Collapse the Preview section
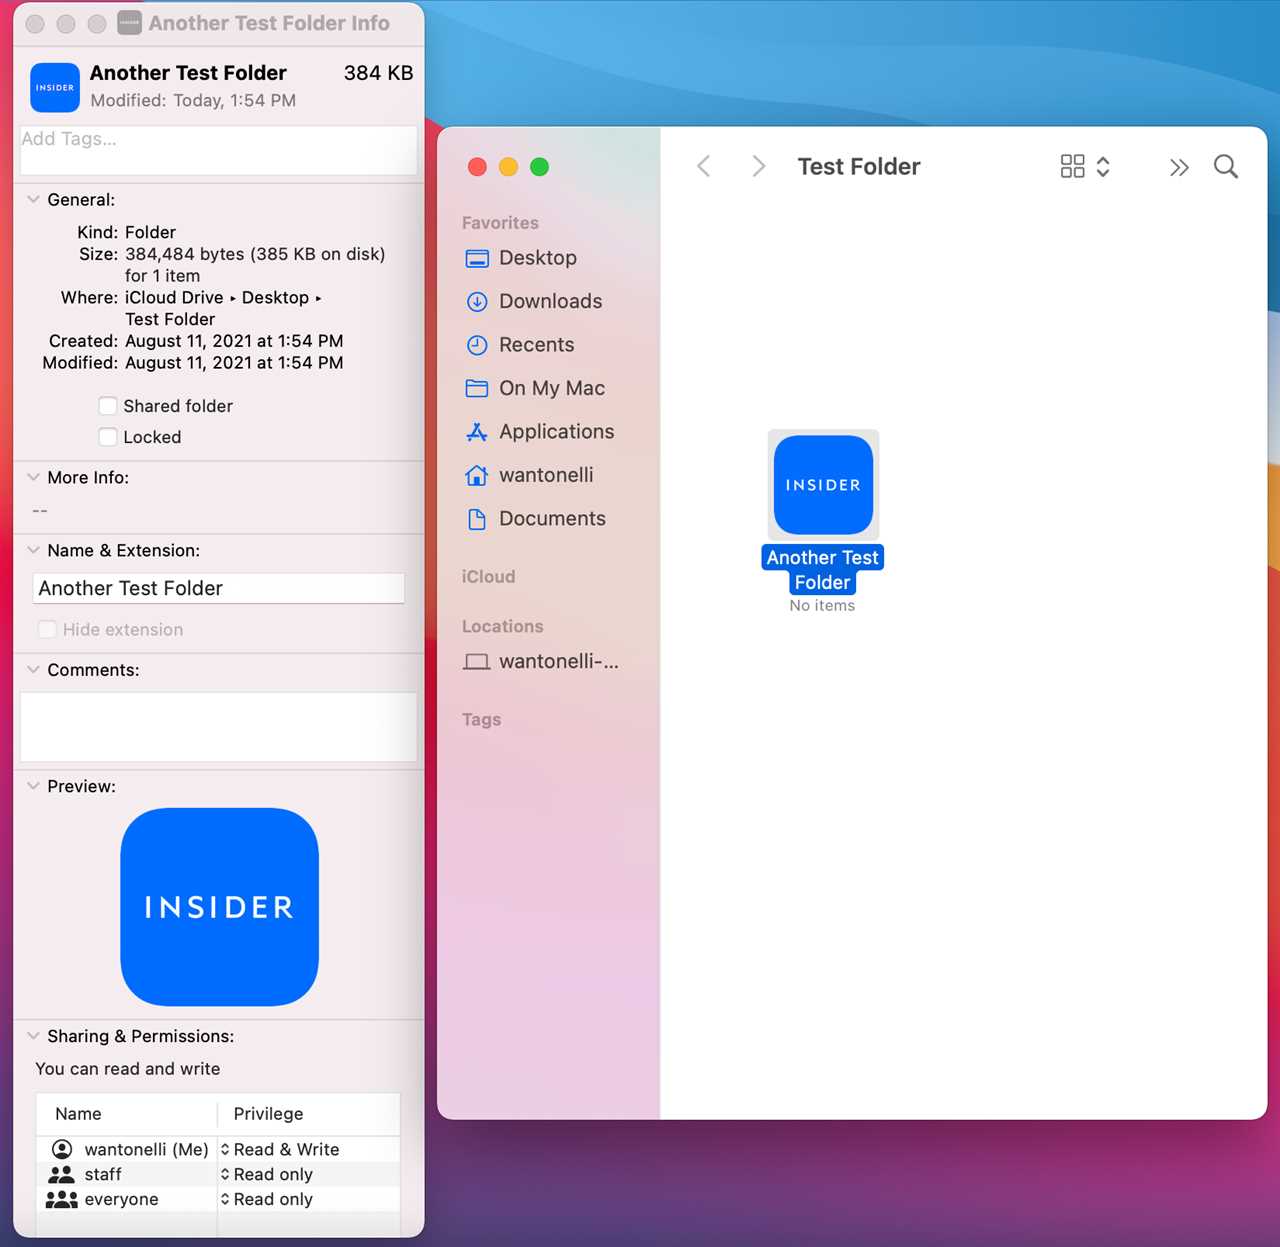 [x=33, y=786]
